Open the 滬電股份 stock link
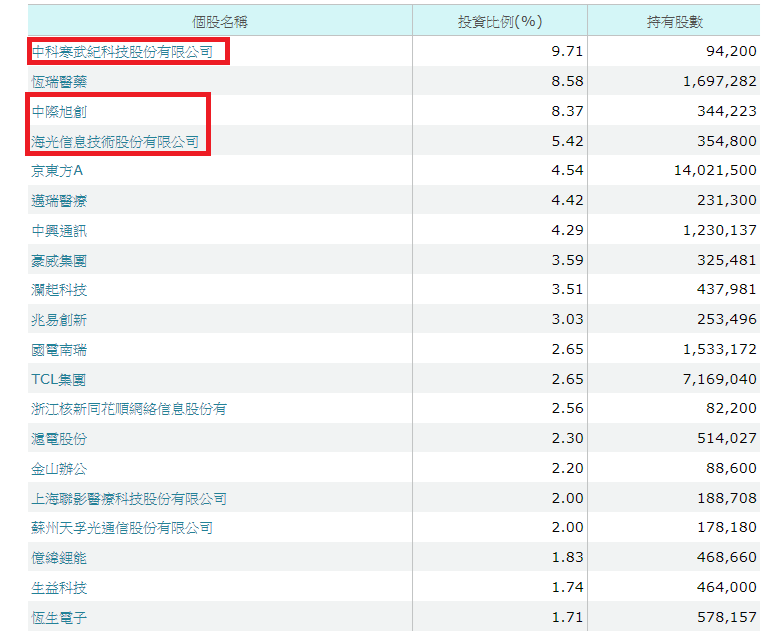This screenshot has width=771, height=631. tap(59, 439)
